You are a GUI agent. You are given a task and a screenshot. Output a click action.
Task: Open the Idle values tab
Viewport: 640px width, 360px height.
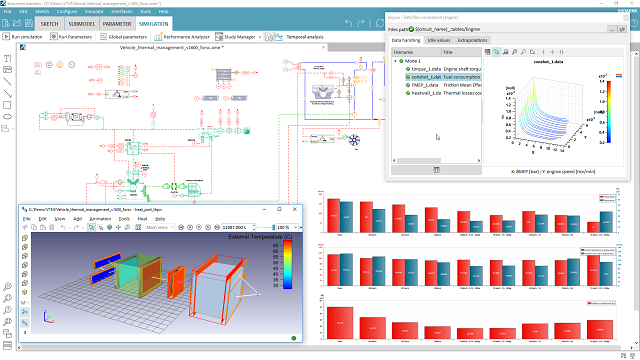click(439, 40)
